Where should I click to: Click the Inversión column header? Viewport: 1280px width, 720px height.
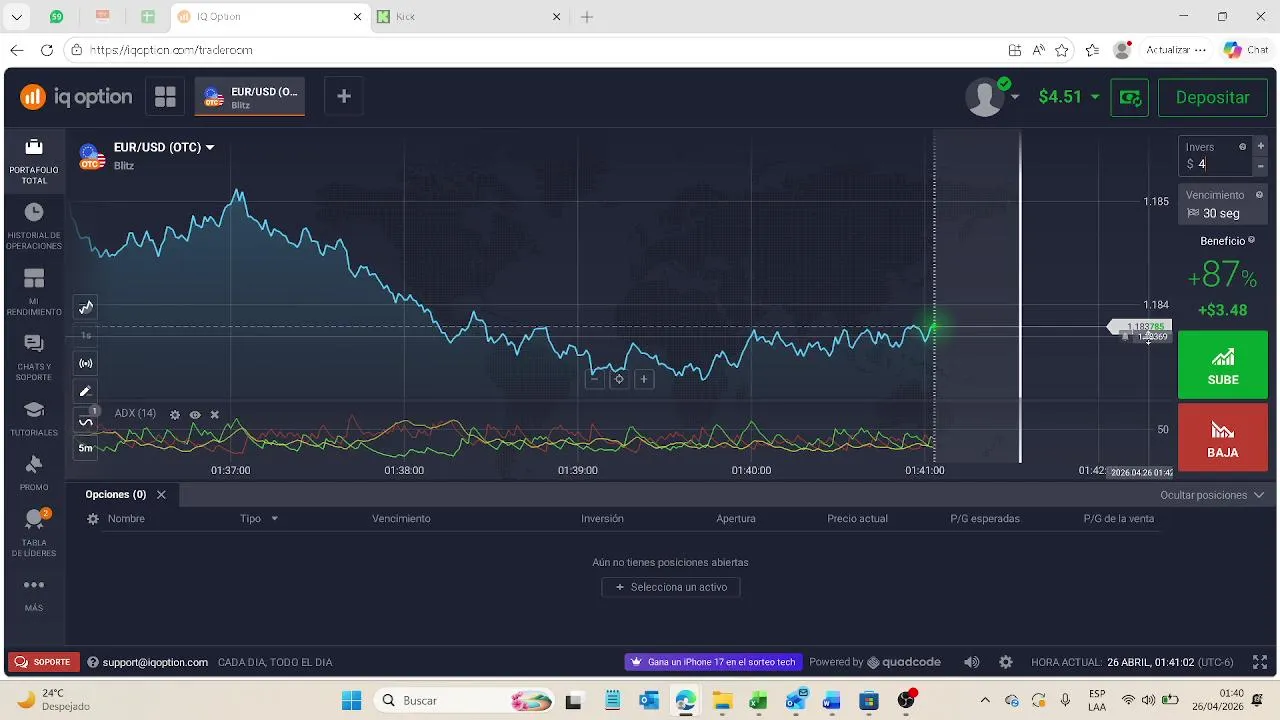(x=602, y=519)
